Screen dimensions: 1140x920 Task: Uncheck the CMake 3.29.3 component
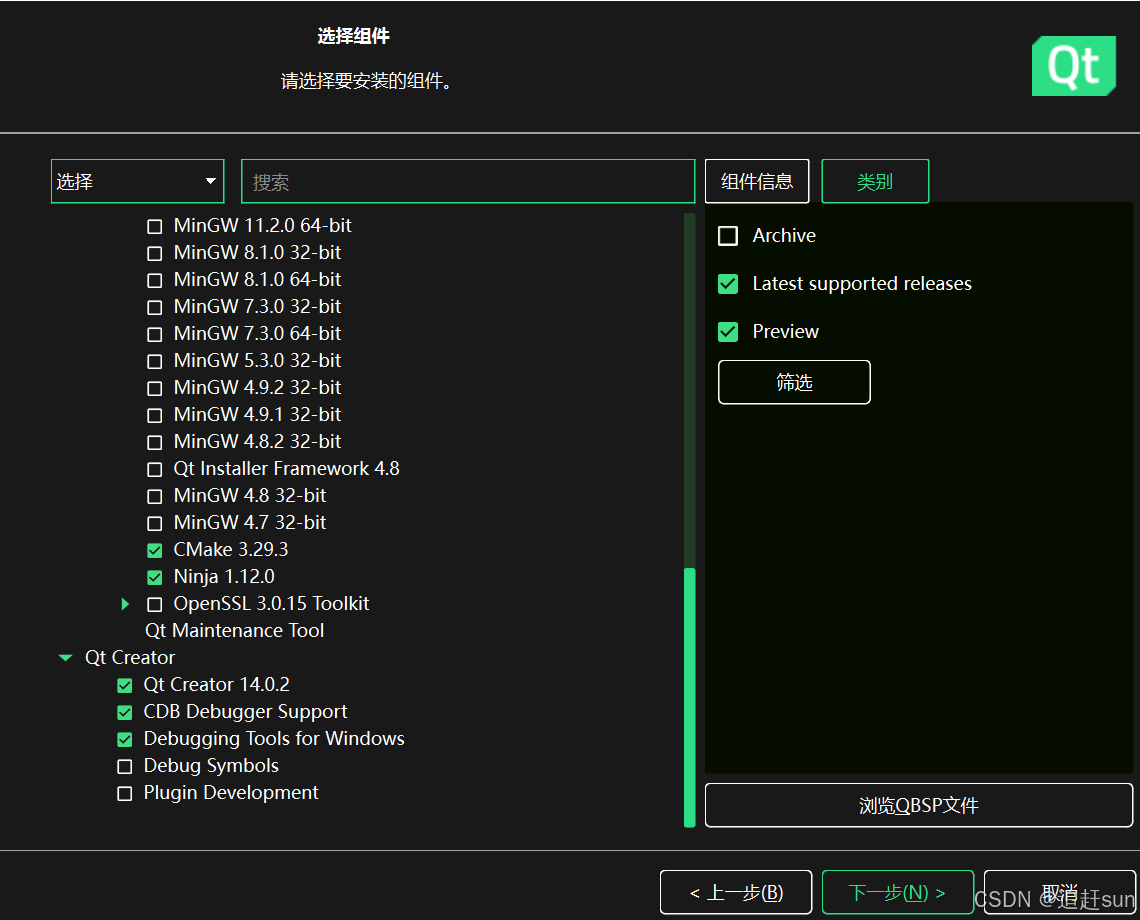point(155,550)
